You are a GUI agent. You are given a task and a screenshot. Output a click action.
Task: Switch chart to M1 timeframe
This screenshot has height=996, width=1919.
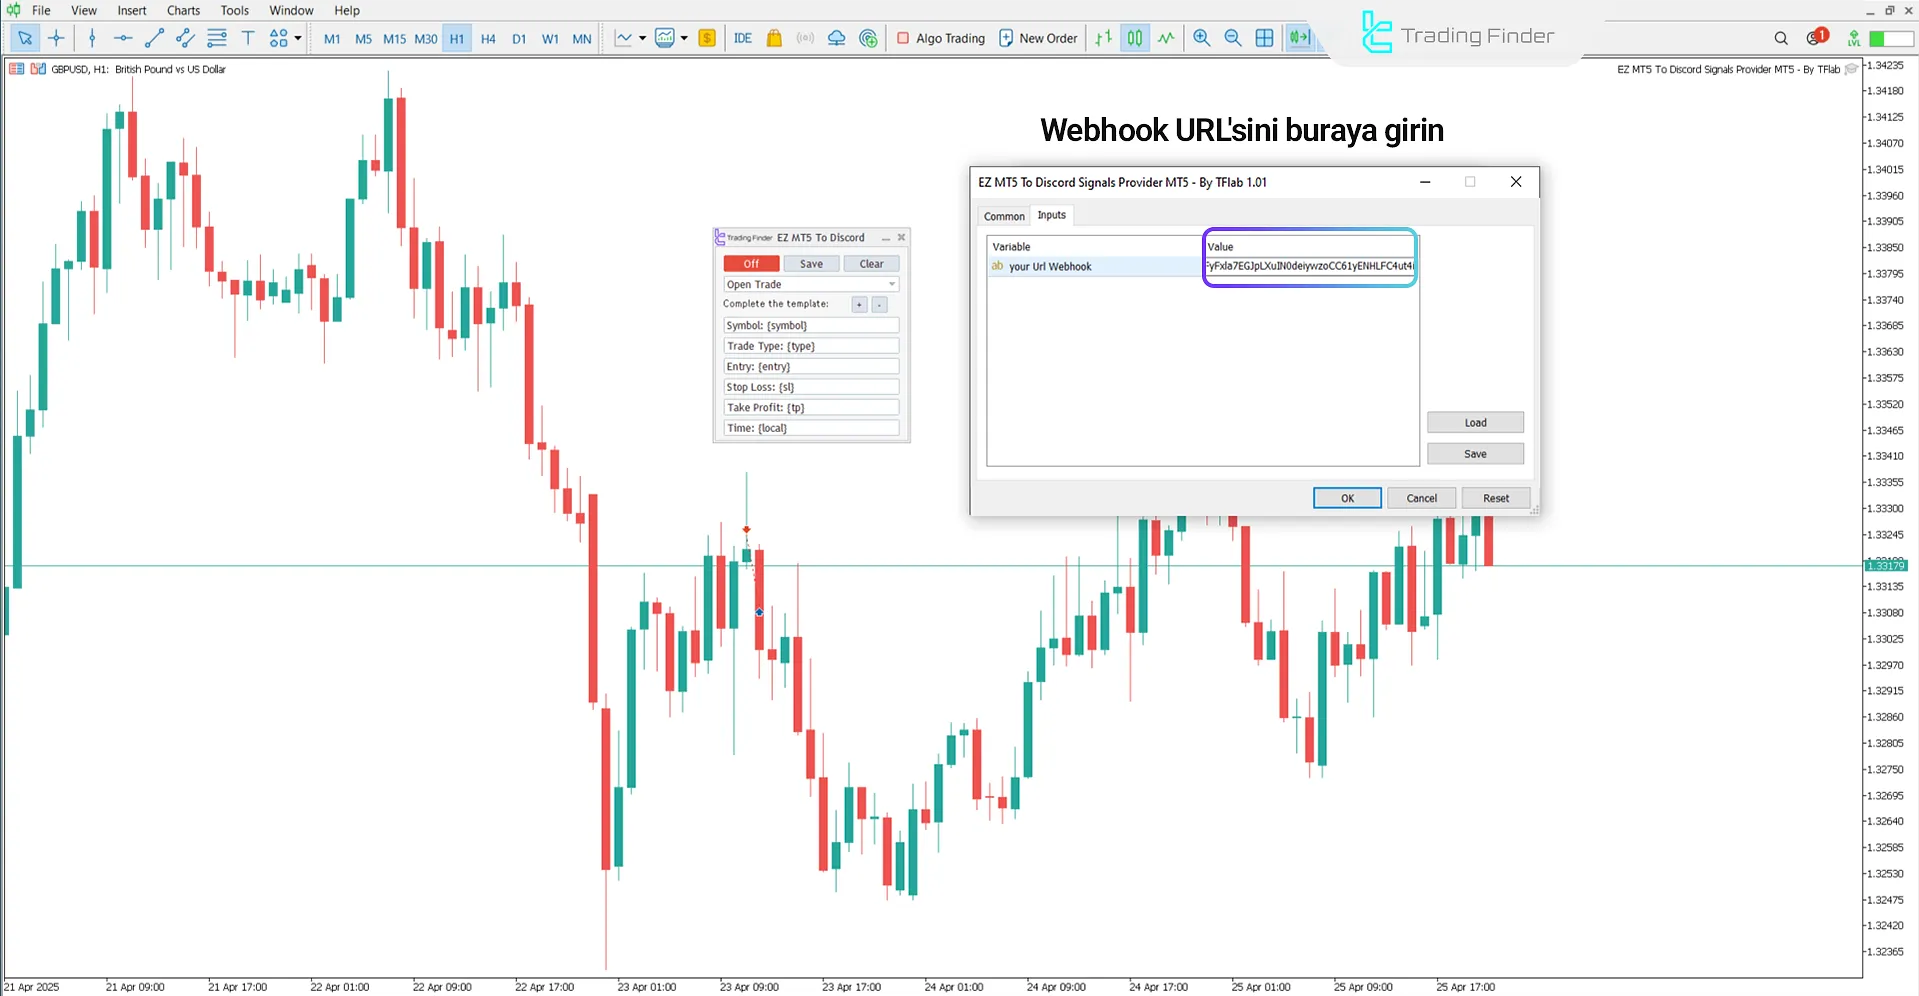[332, 39]
